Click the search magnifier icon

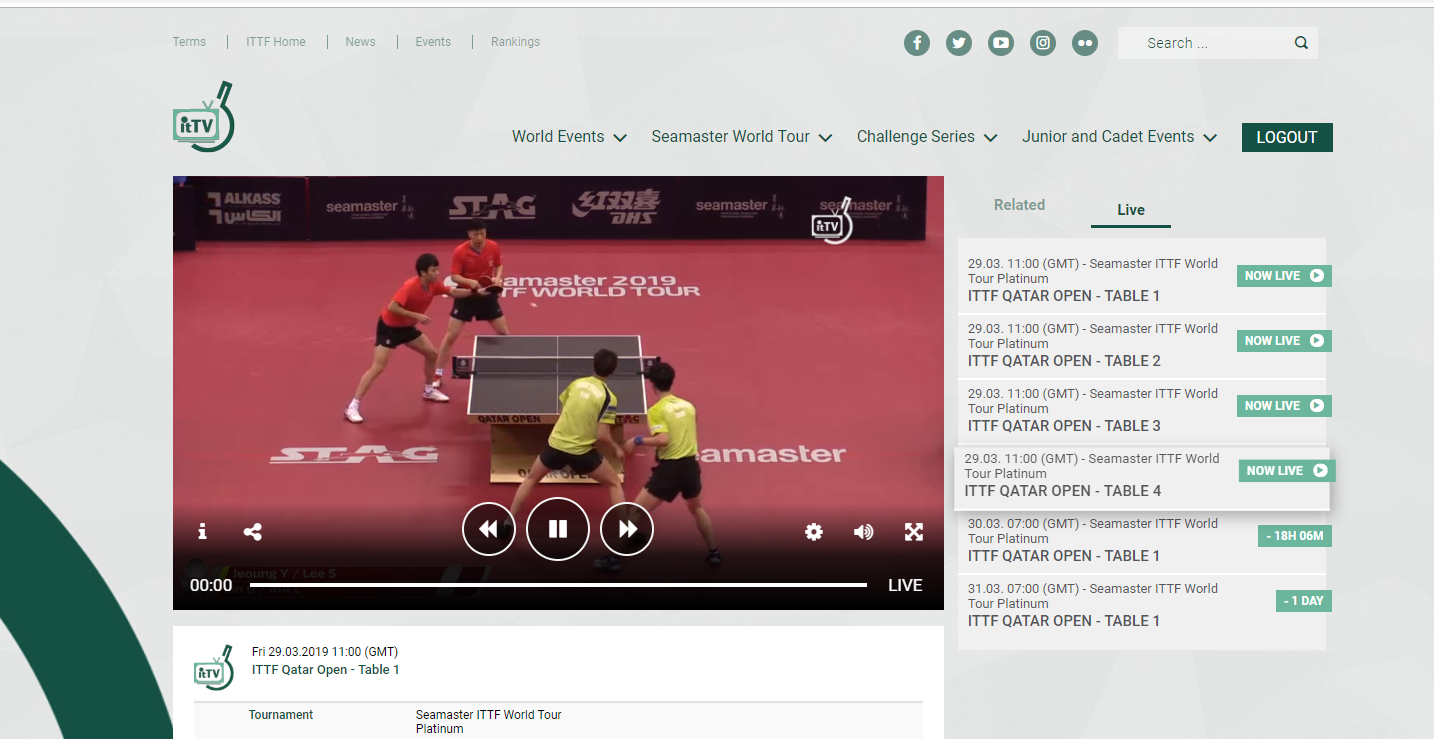[1301, 43]
